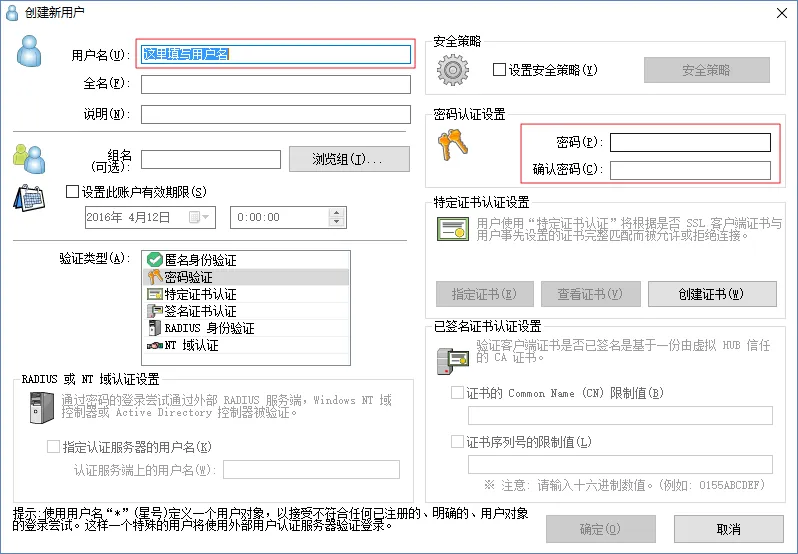Click the network icon of NT 域认证

click(x=154, y=345)
